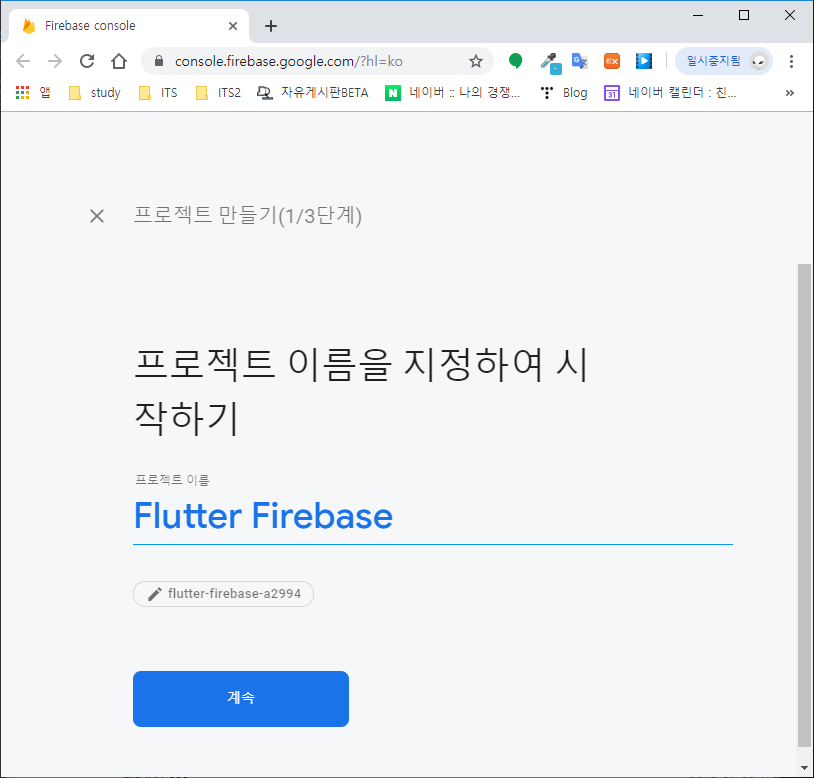Open the color picker eyedropper extension
This screenshot has width=814, height=778.
pos(550,62)
